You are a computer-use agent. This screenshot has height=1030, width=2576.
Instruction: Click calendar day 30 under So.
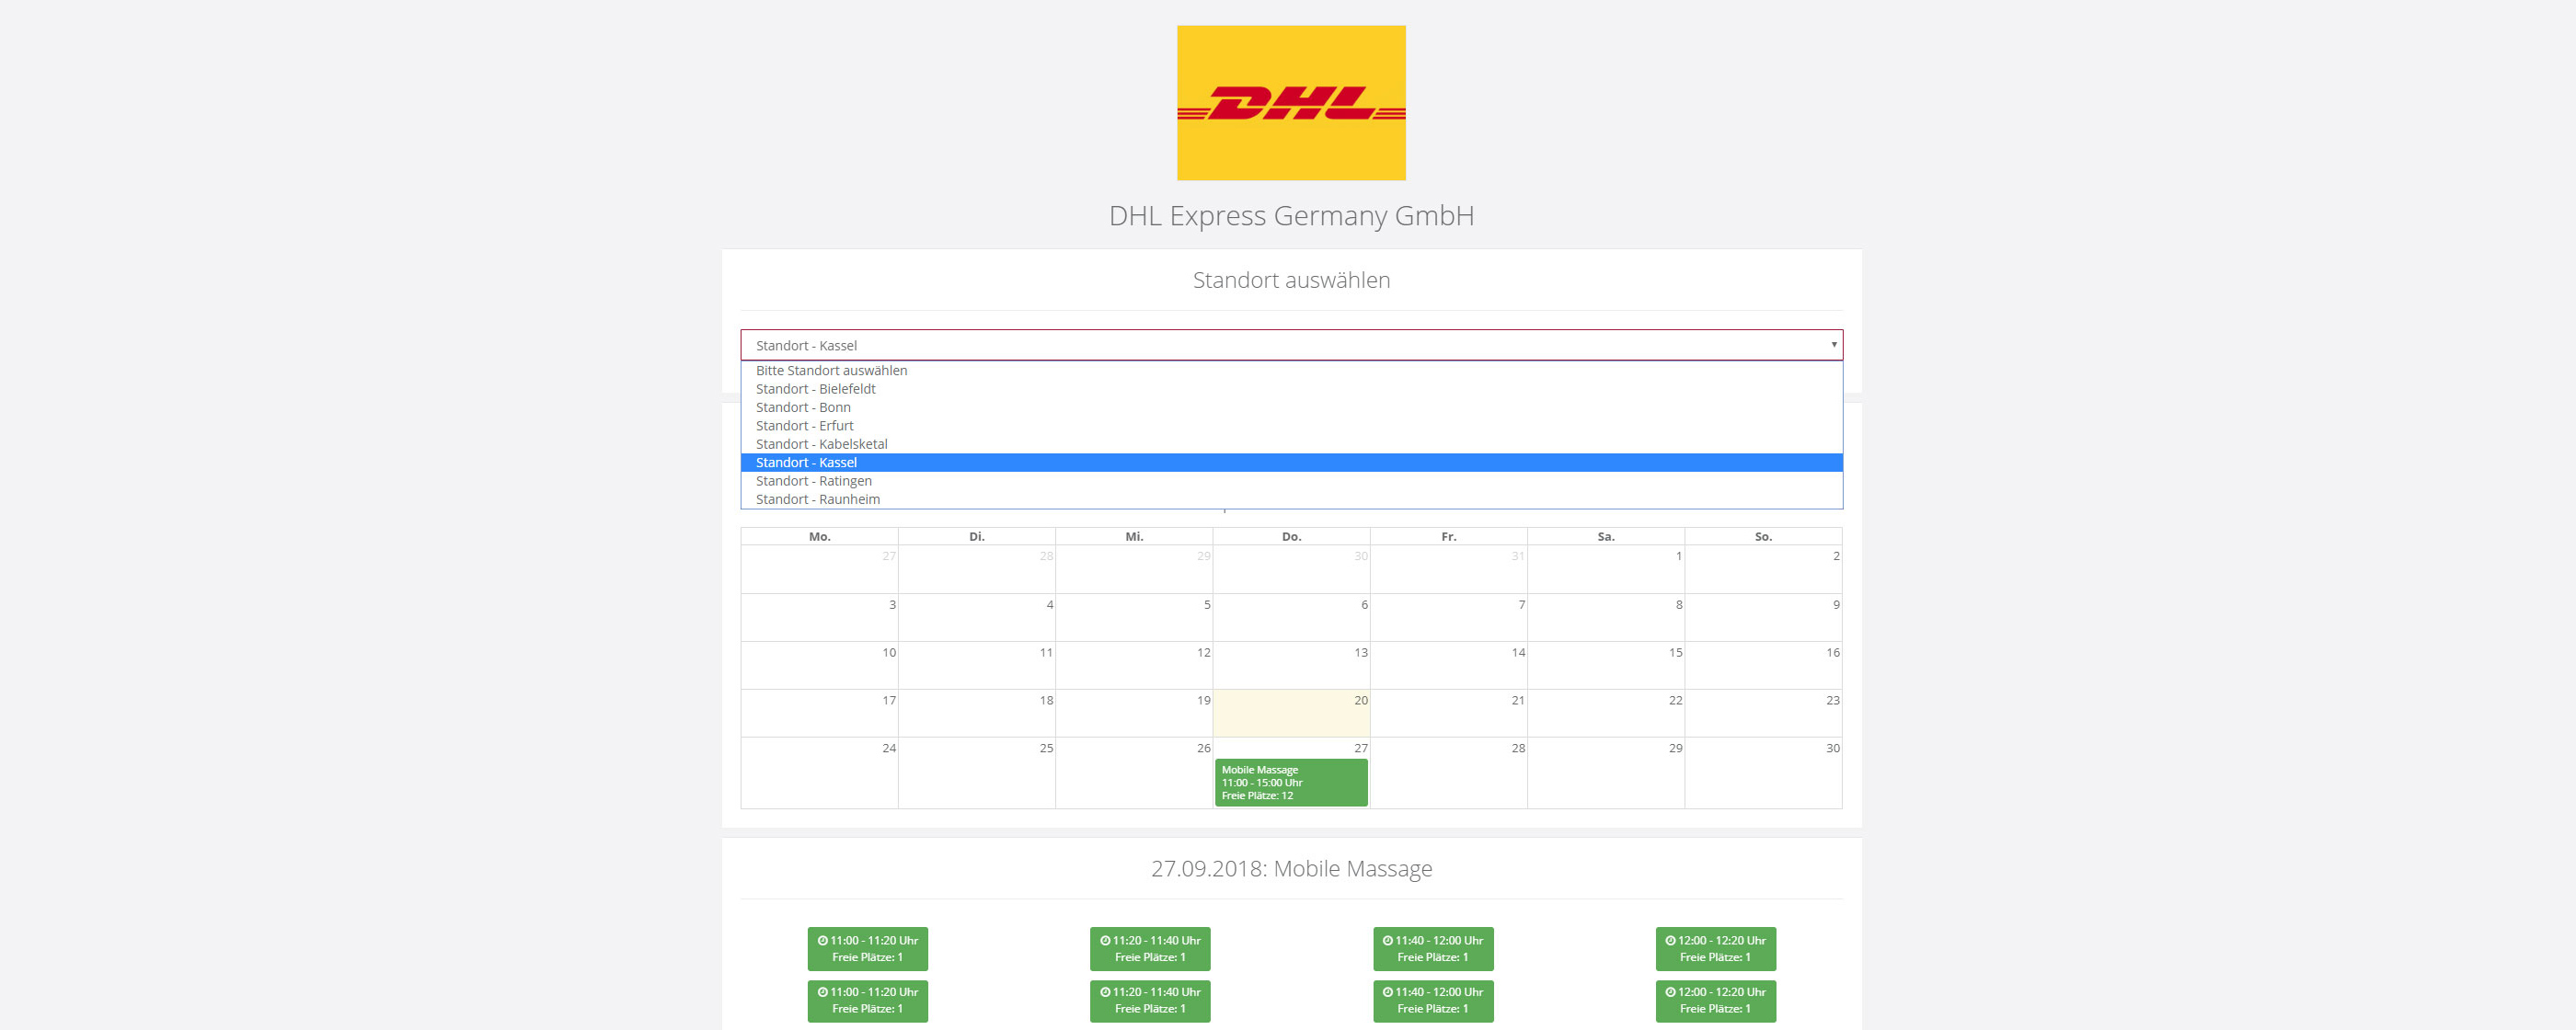click(1764, 773)
